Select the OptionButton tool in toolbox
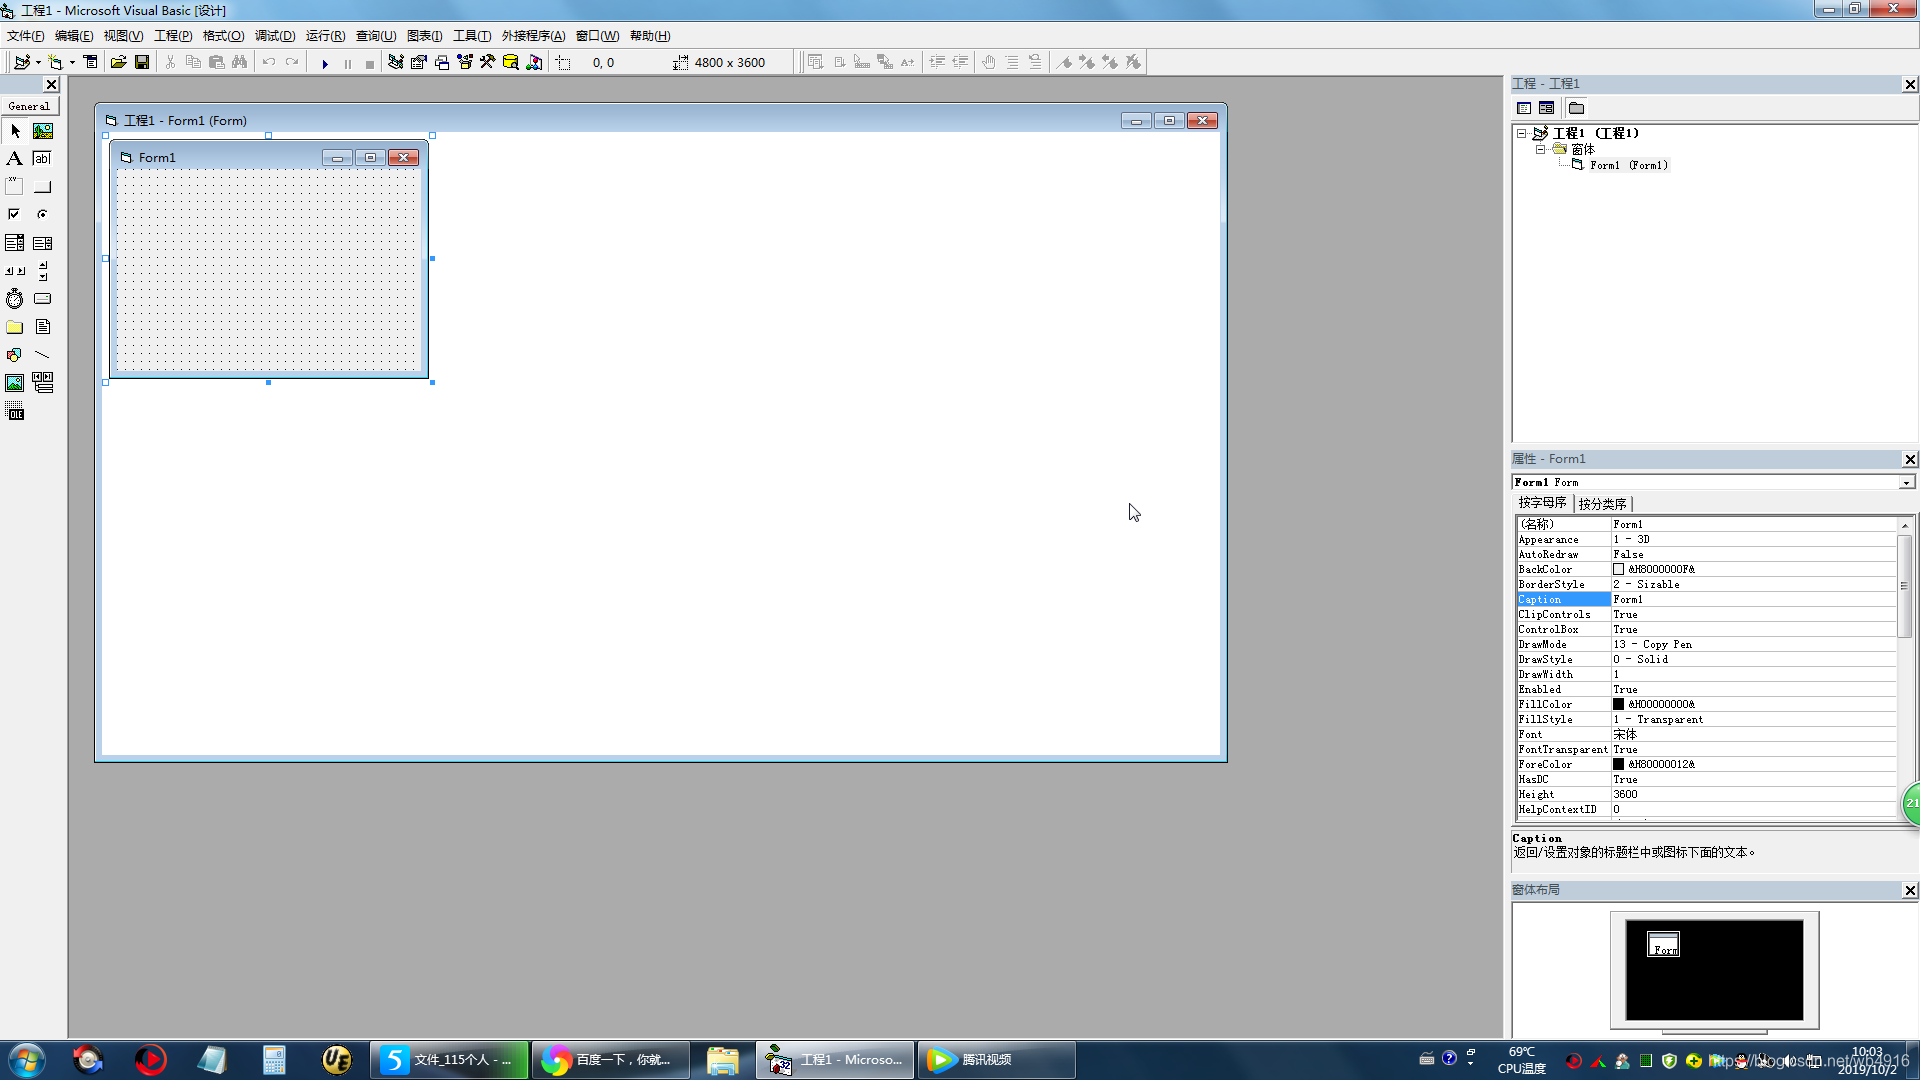The image size is (1920, 1080). pyautogui.click(x=42, y=214)
